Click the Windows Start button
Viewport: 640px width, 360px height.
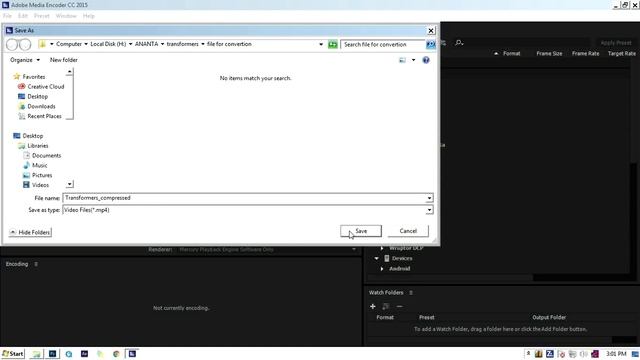tap(13, 353)
